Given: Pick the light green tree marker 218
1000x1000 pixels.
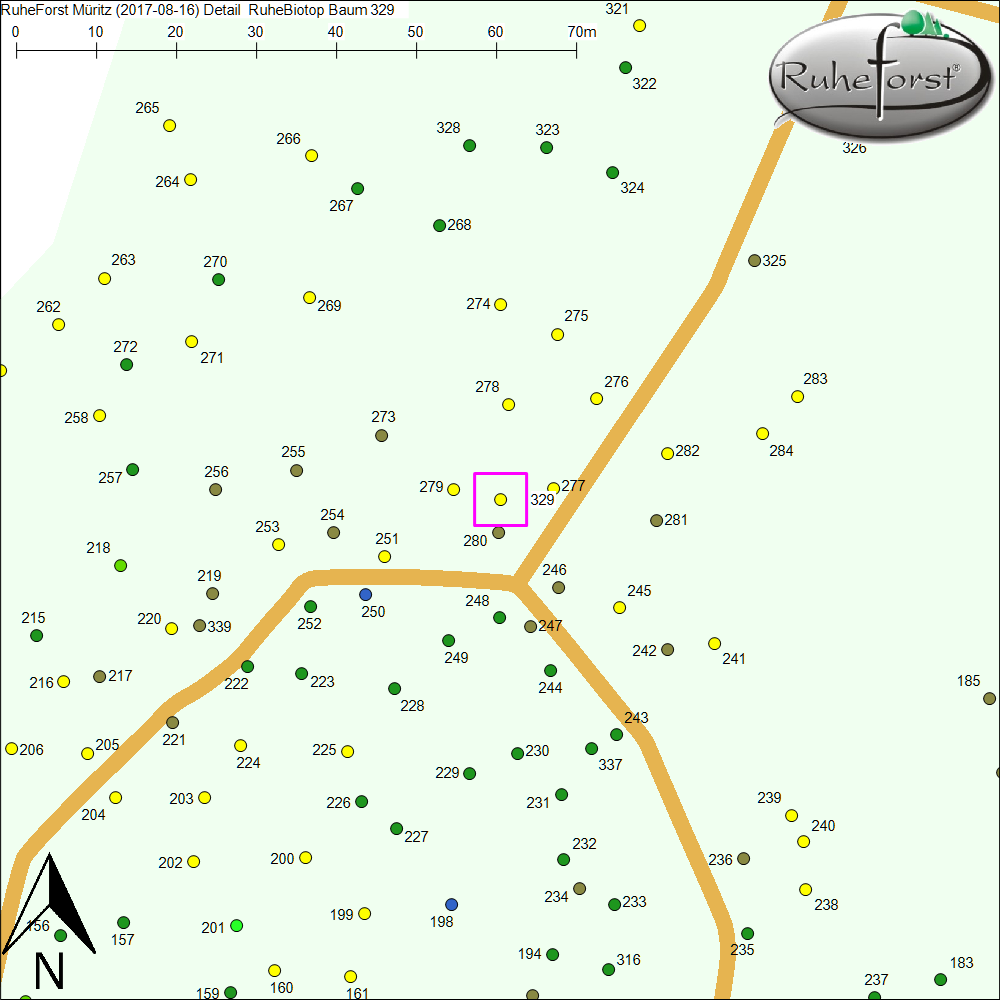Looking at the screenshot, I should (x=121, y=566).
